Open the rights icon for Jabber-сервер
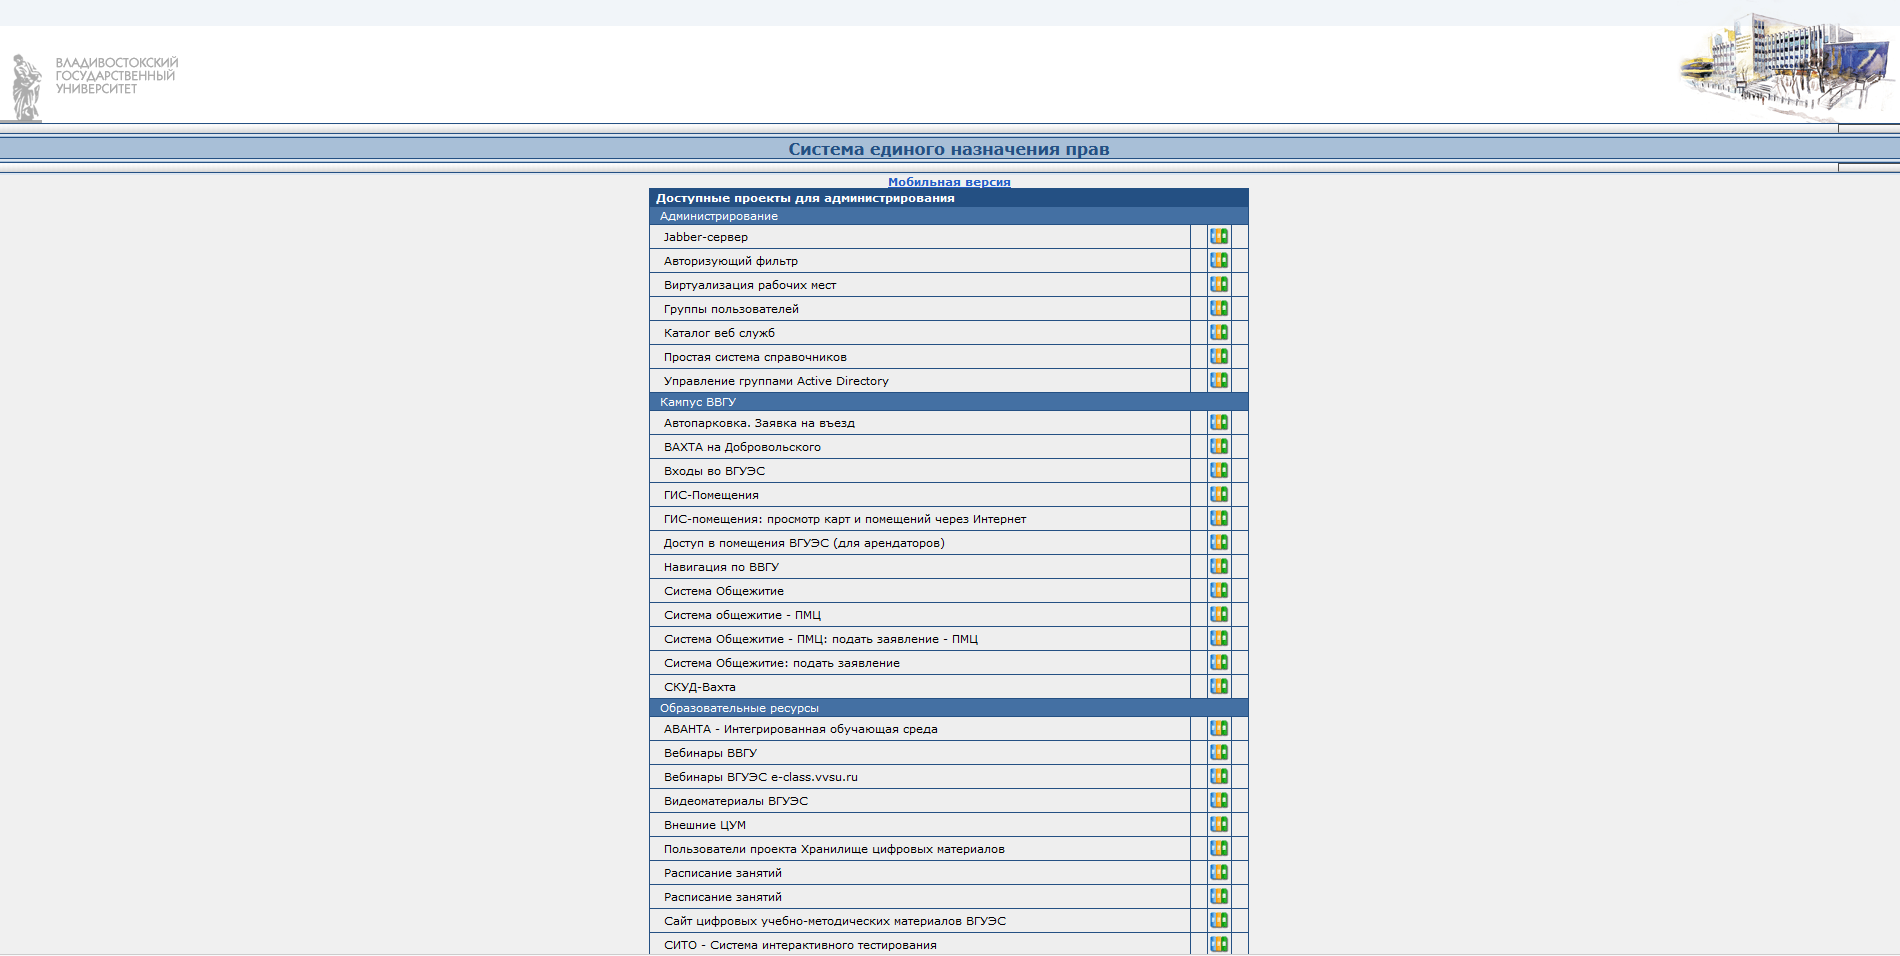The height and width of the screenshot is (956, 1900). [1218, 237]
